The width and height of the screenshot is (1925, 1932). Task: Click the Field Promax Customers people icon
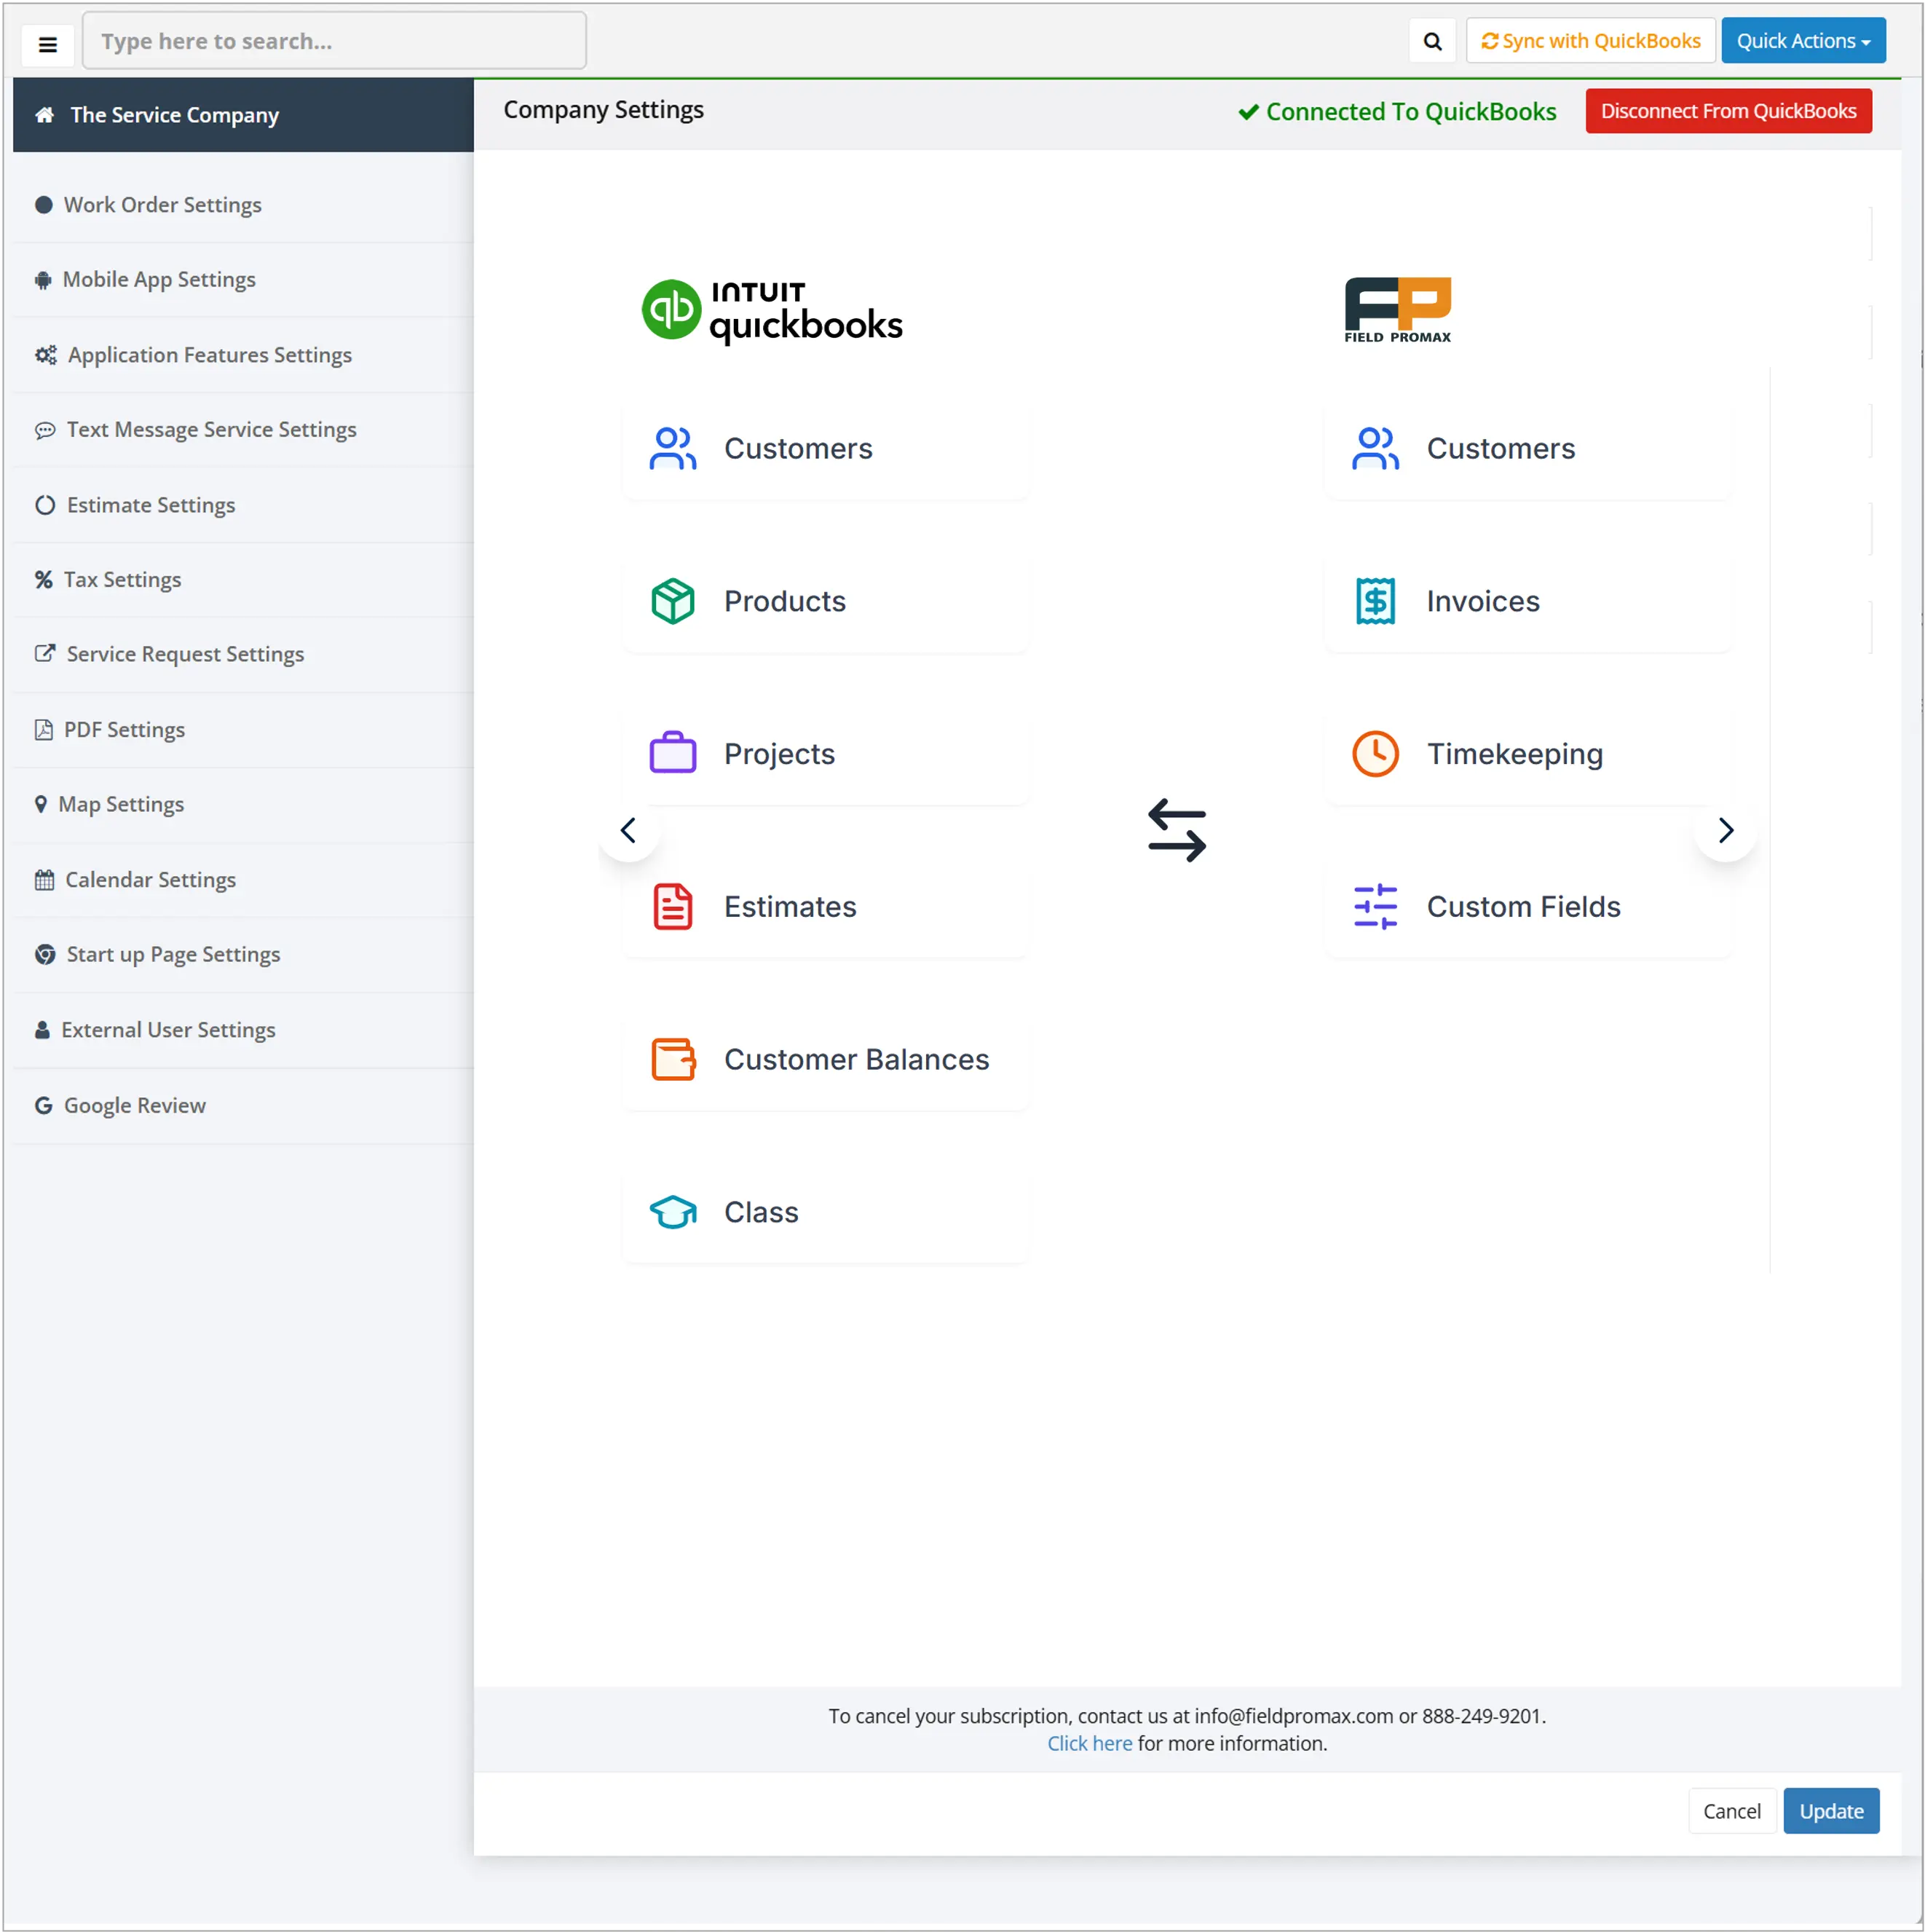[1376, 449]
